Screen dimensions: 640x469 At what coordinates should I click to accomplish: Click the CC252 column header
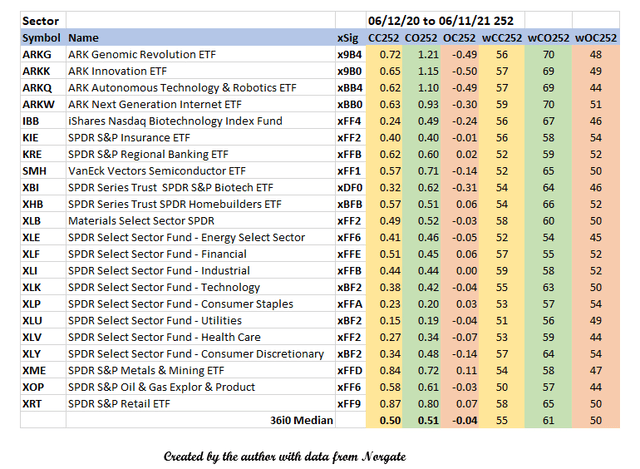tap(384, 38)
